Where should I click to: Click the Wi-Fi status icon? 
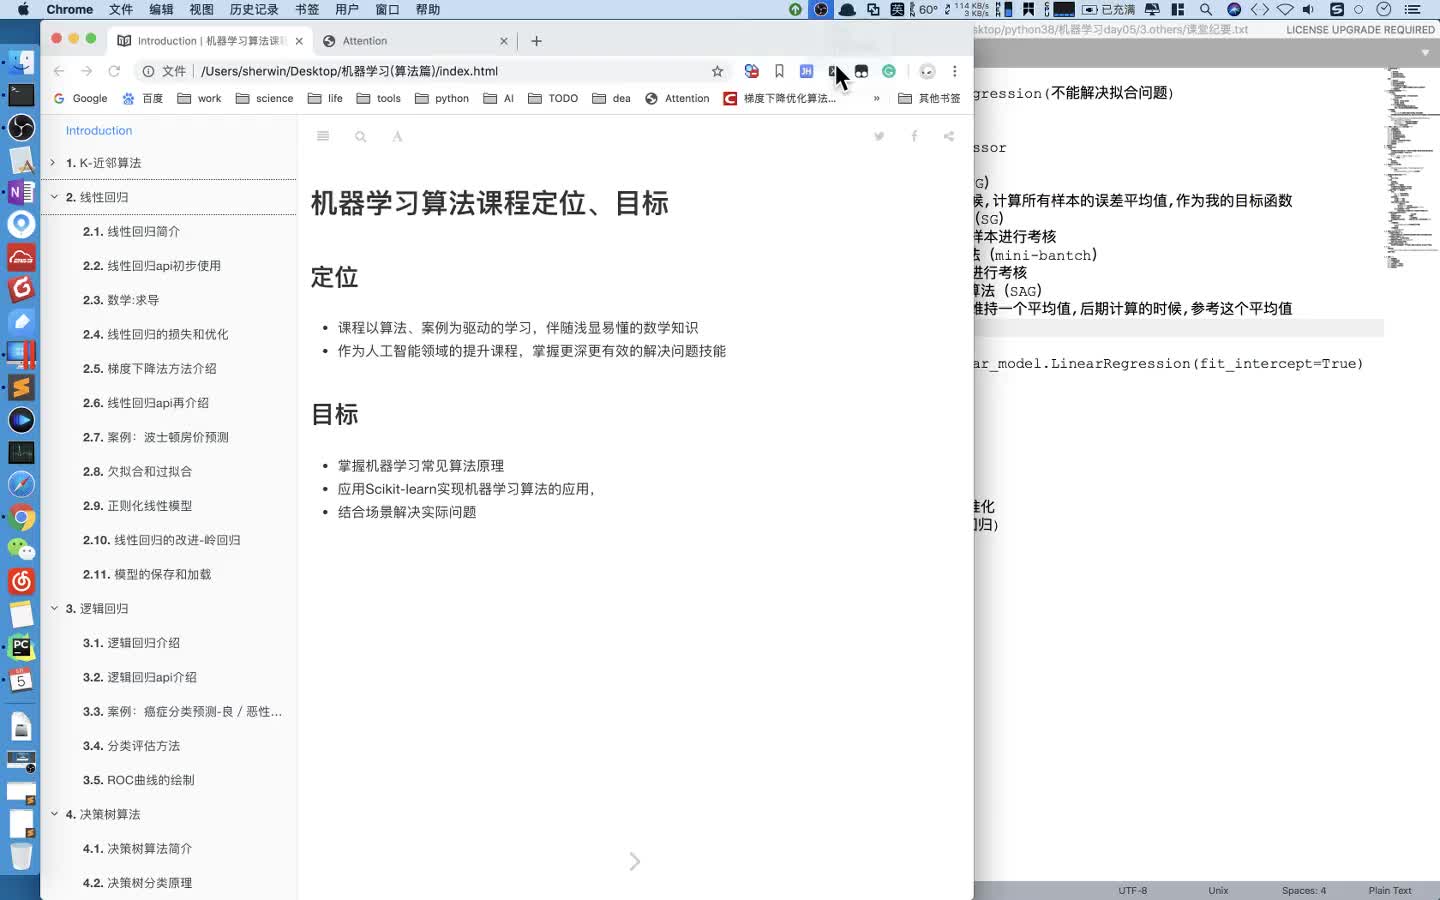[1285, 9]
